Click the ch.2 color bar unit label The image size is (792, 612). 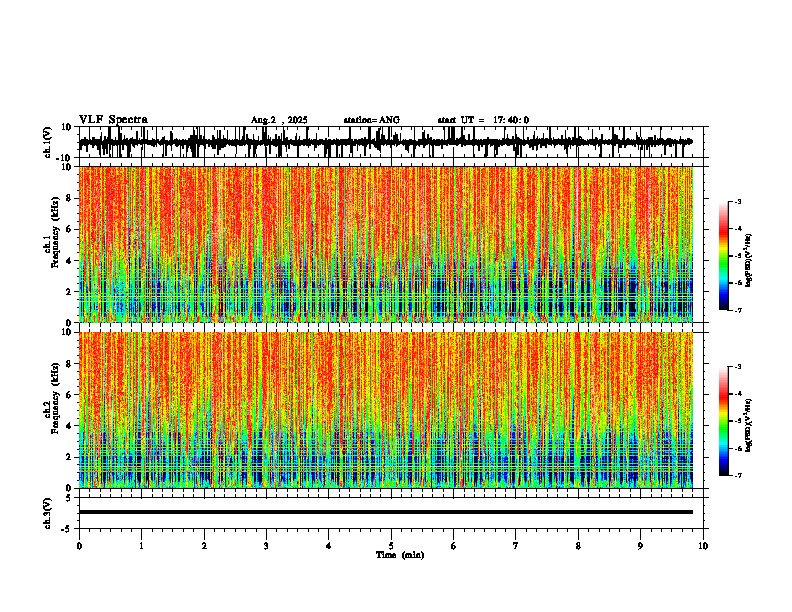click(x=749, y=425)
